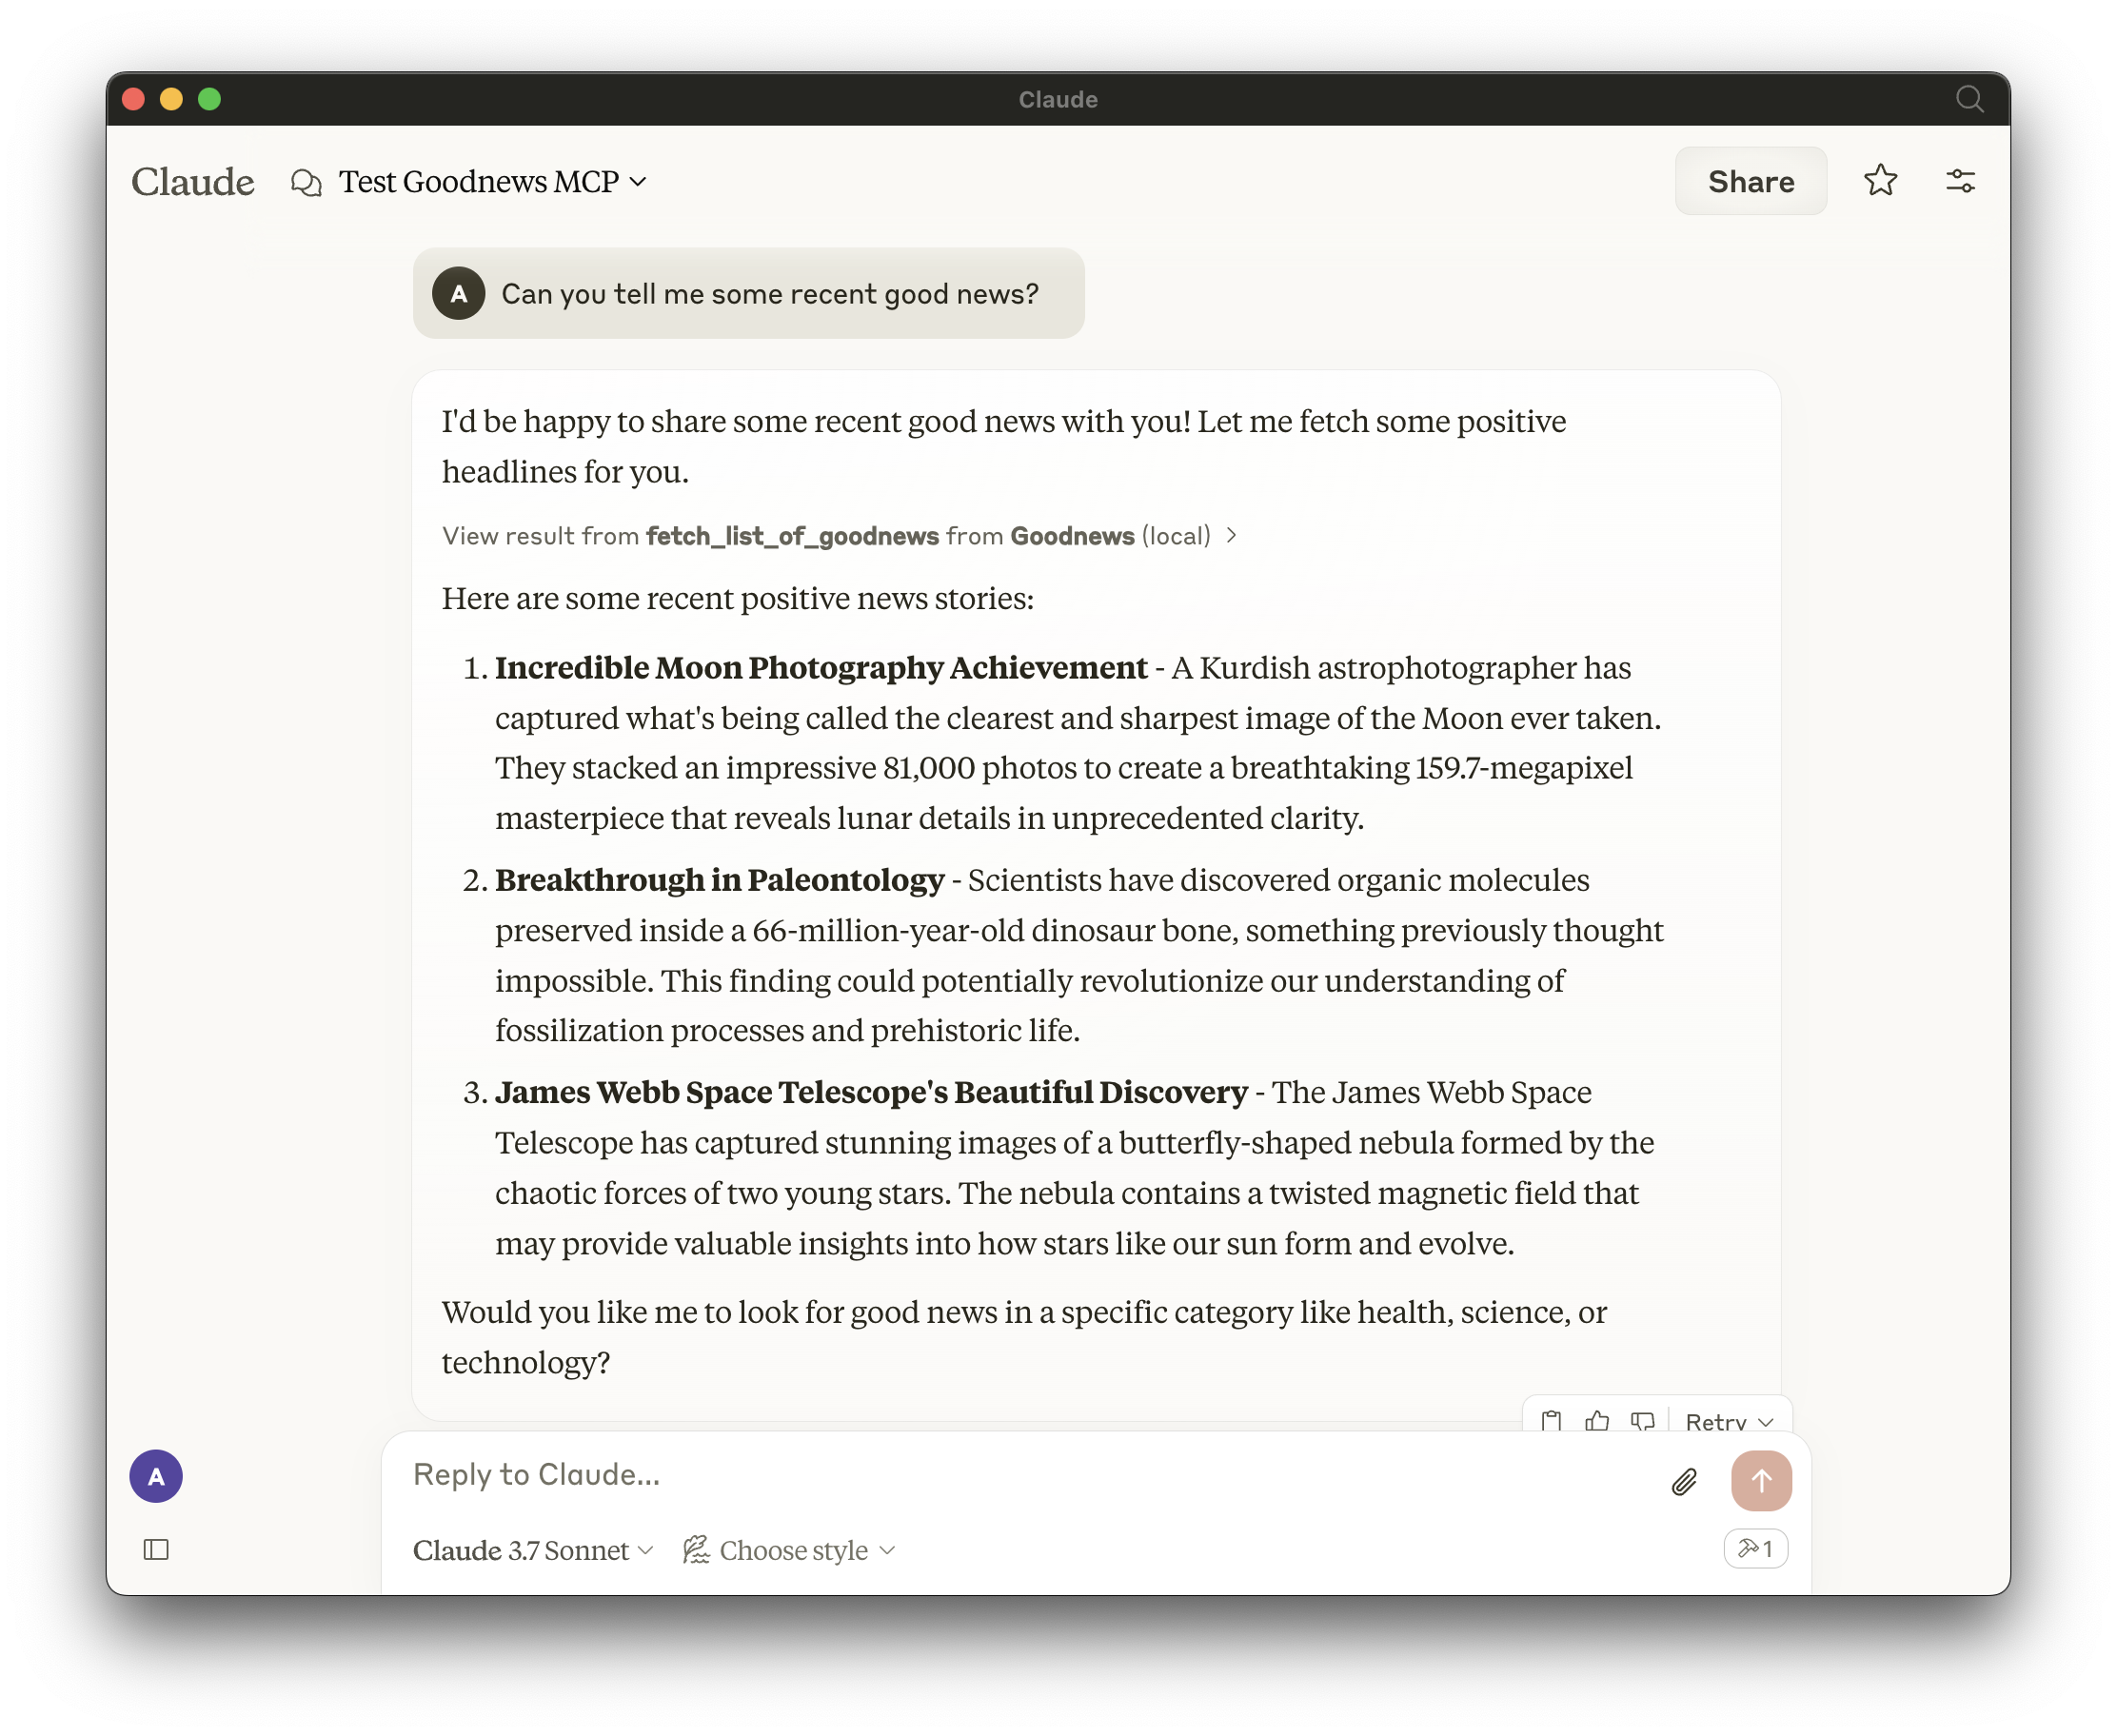
Task: Expand the fetch_list_of_goodnews result
Action: coord(840,536)
